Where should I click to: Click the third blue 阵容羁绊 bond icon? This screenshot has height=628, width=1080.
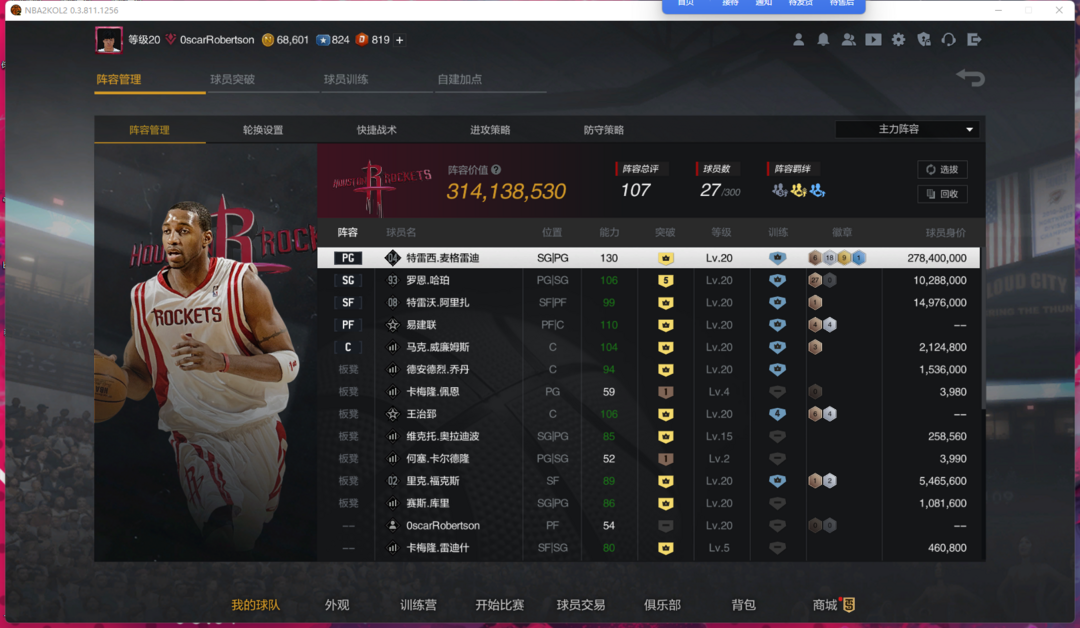817,190
